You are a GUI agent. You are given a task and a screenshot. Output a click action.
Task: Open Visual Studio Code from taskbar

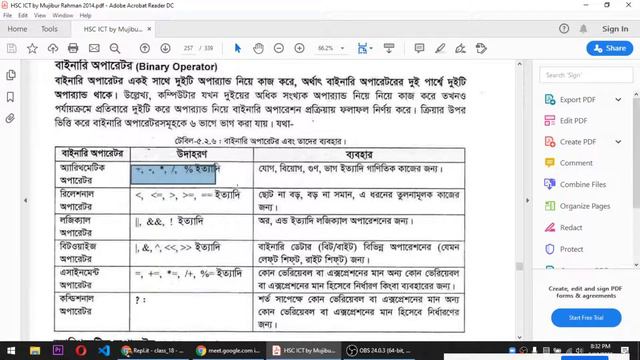tap(104, 351)
